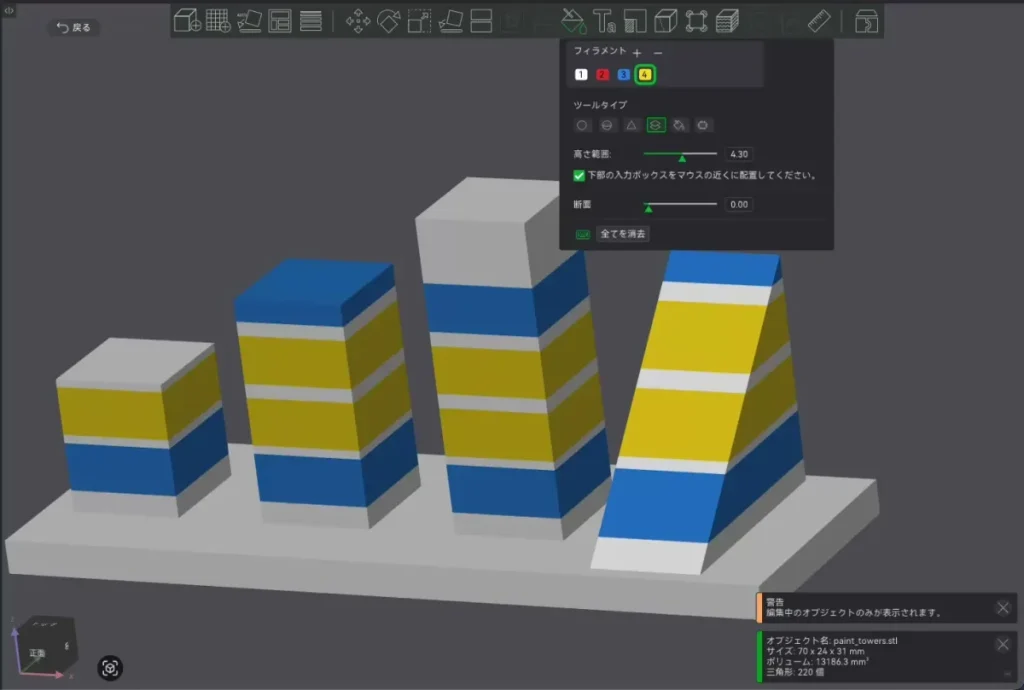Select the Measure ruler tool
The width and height of the screenshot is (1024, 690).
click(x=819, y=21)
